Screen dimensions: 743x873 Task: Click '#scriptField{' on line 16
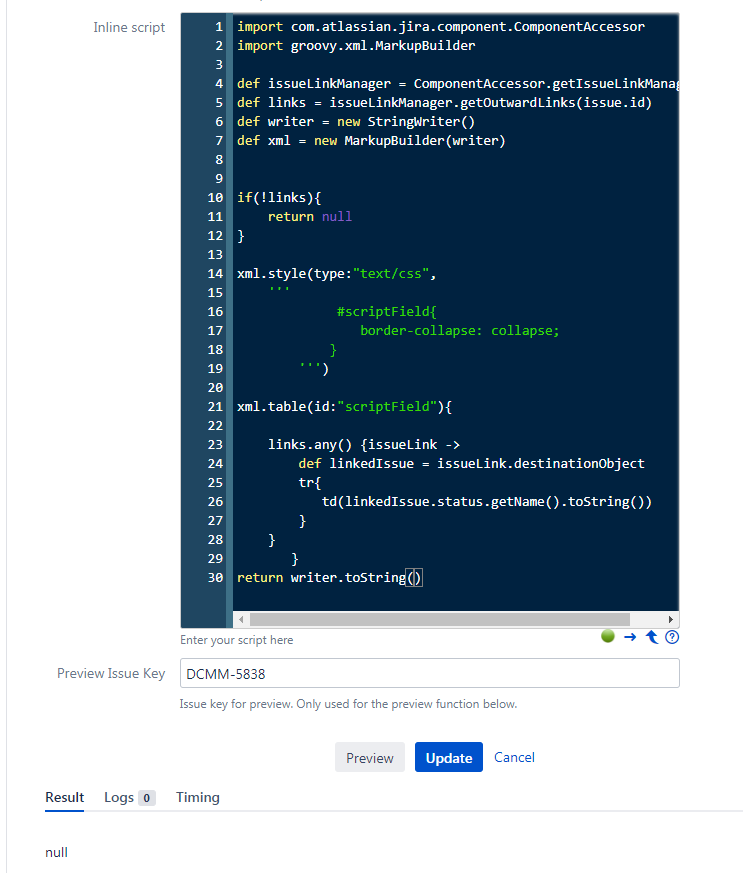click(x=386, y=311)
